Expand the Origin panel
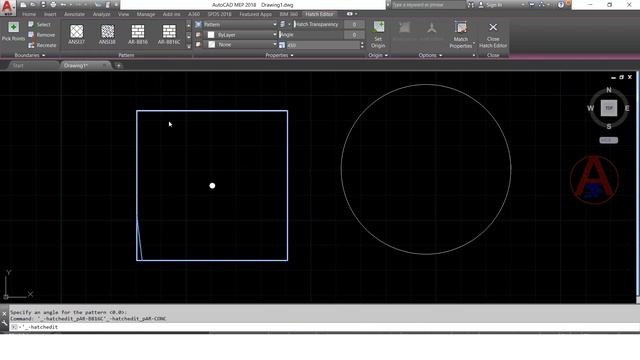The height and width of the screenshot is (360, 640). [378, 55]
